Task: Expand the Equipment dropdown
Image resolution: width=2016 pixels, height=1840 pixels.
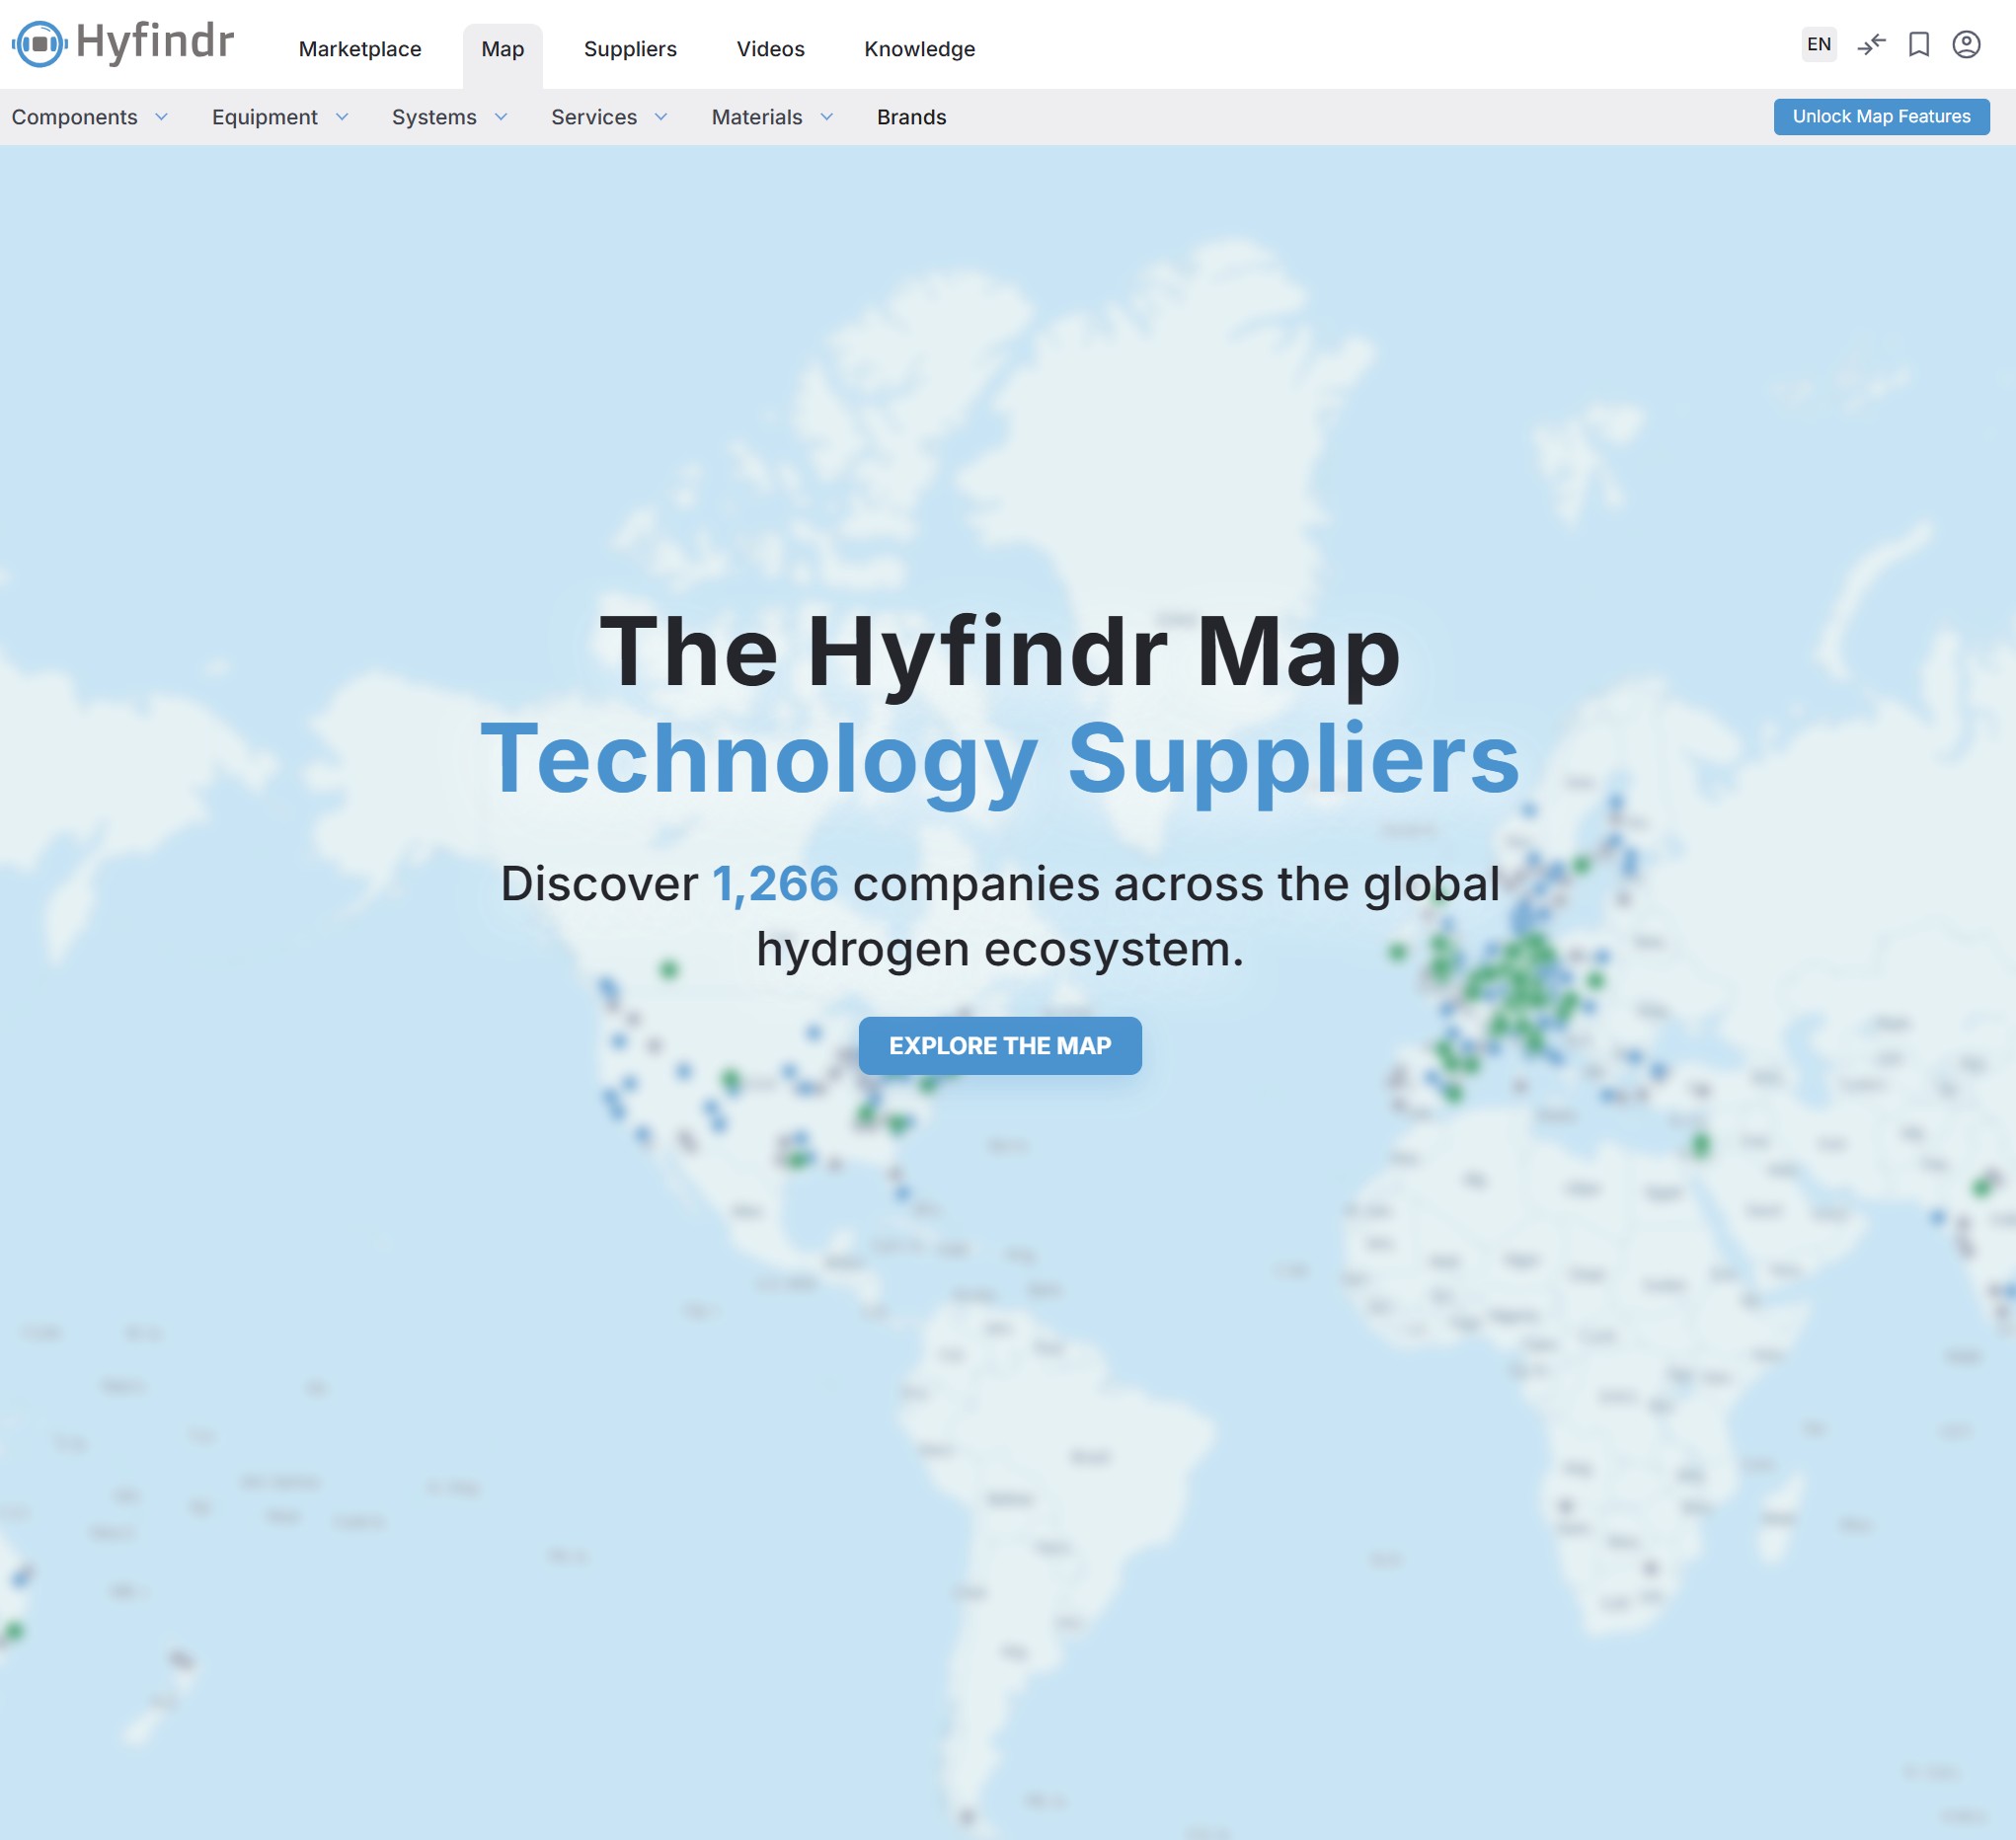Action: [x=280, y=117]
